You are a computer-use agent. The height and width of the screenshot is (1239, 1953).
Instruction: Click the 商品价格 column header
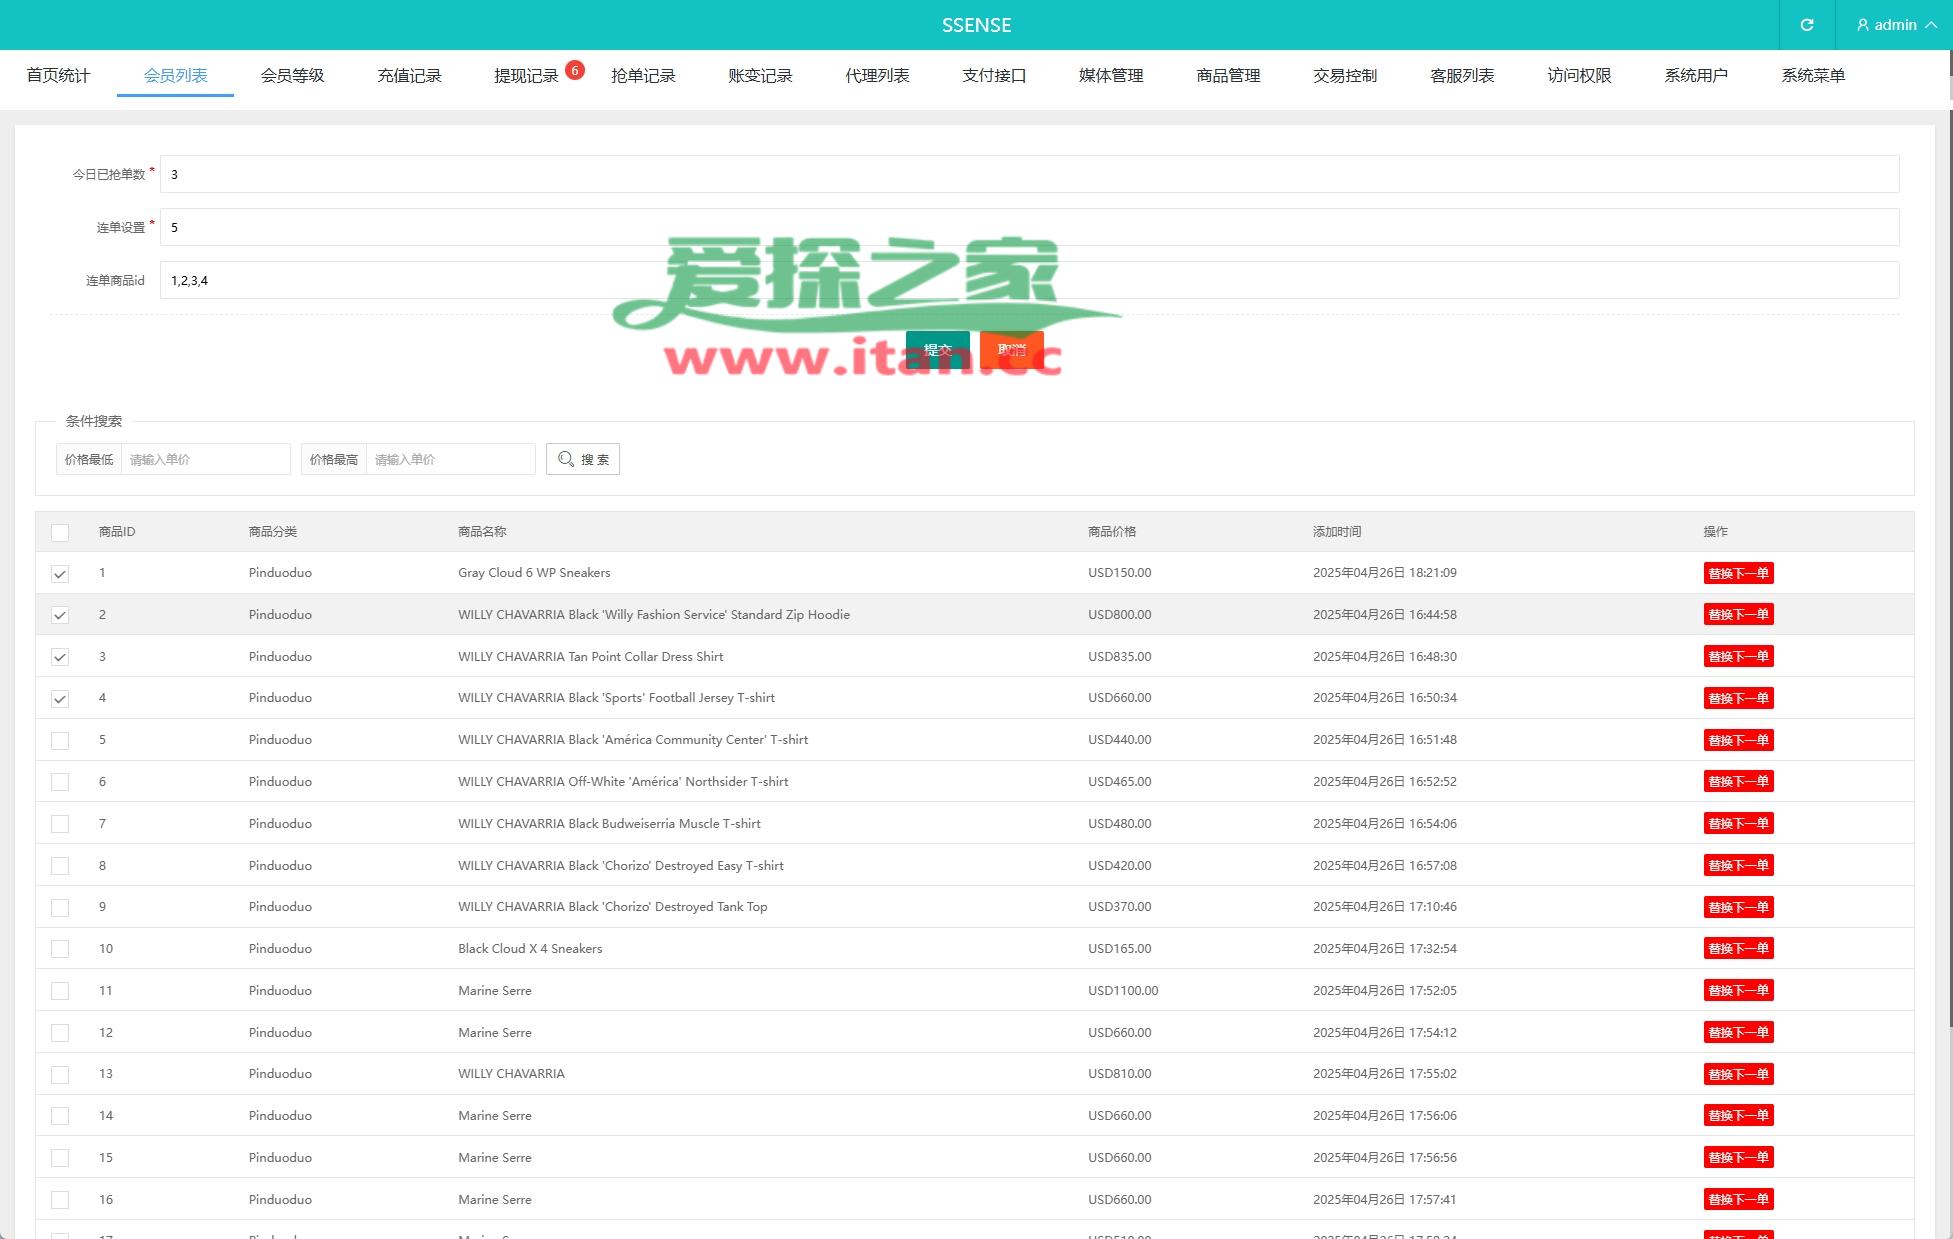point(1112,532)
